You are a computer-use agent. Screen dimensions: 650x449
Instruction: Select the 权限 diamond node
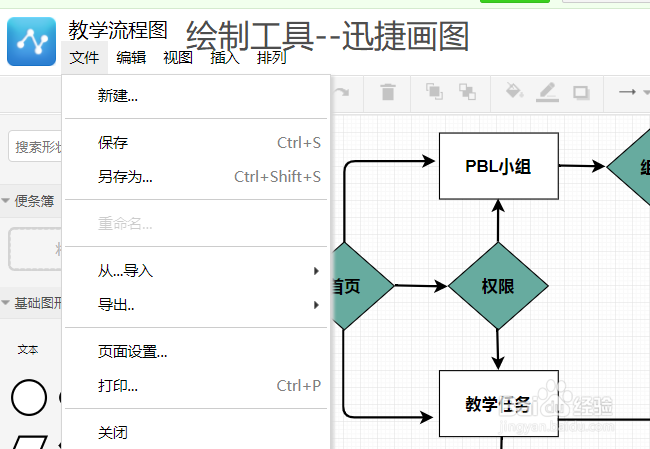coord(498,286)
